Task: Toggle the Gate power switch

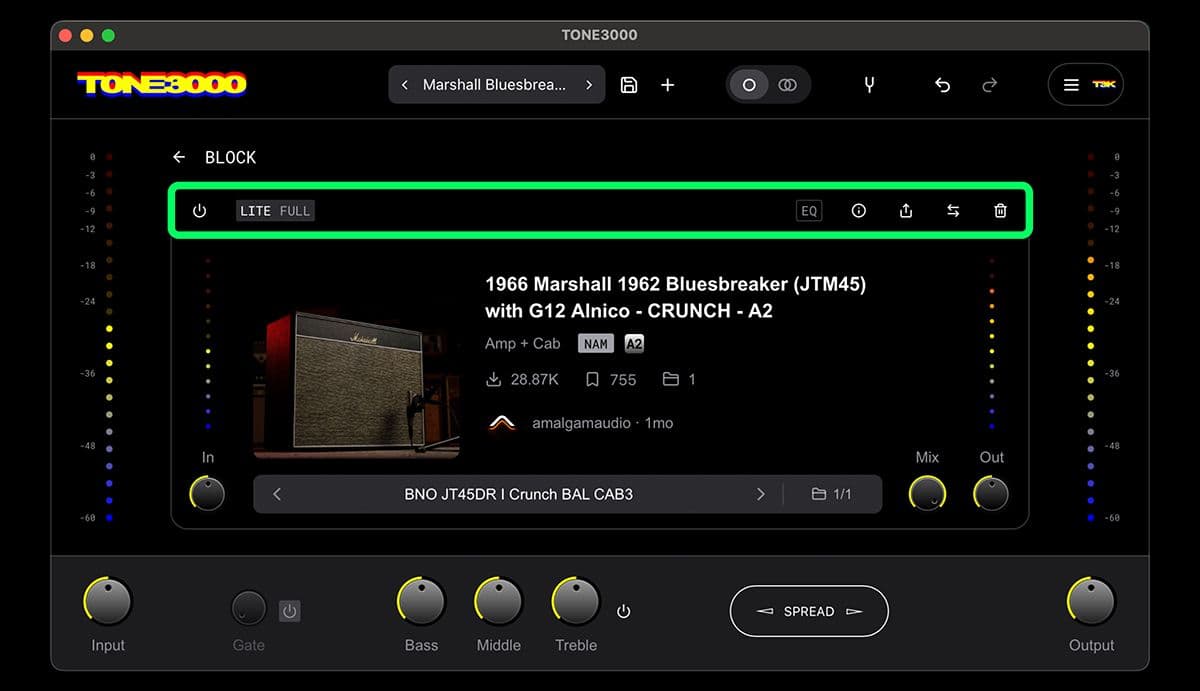Action: (289, 610)
